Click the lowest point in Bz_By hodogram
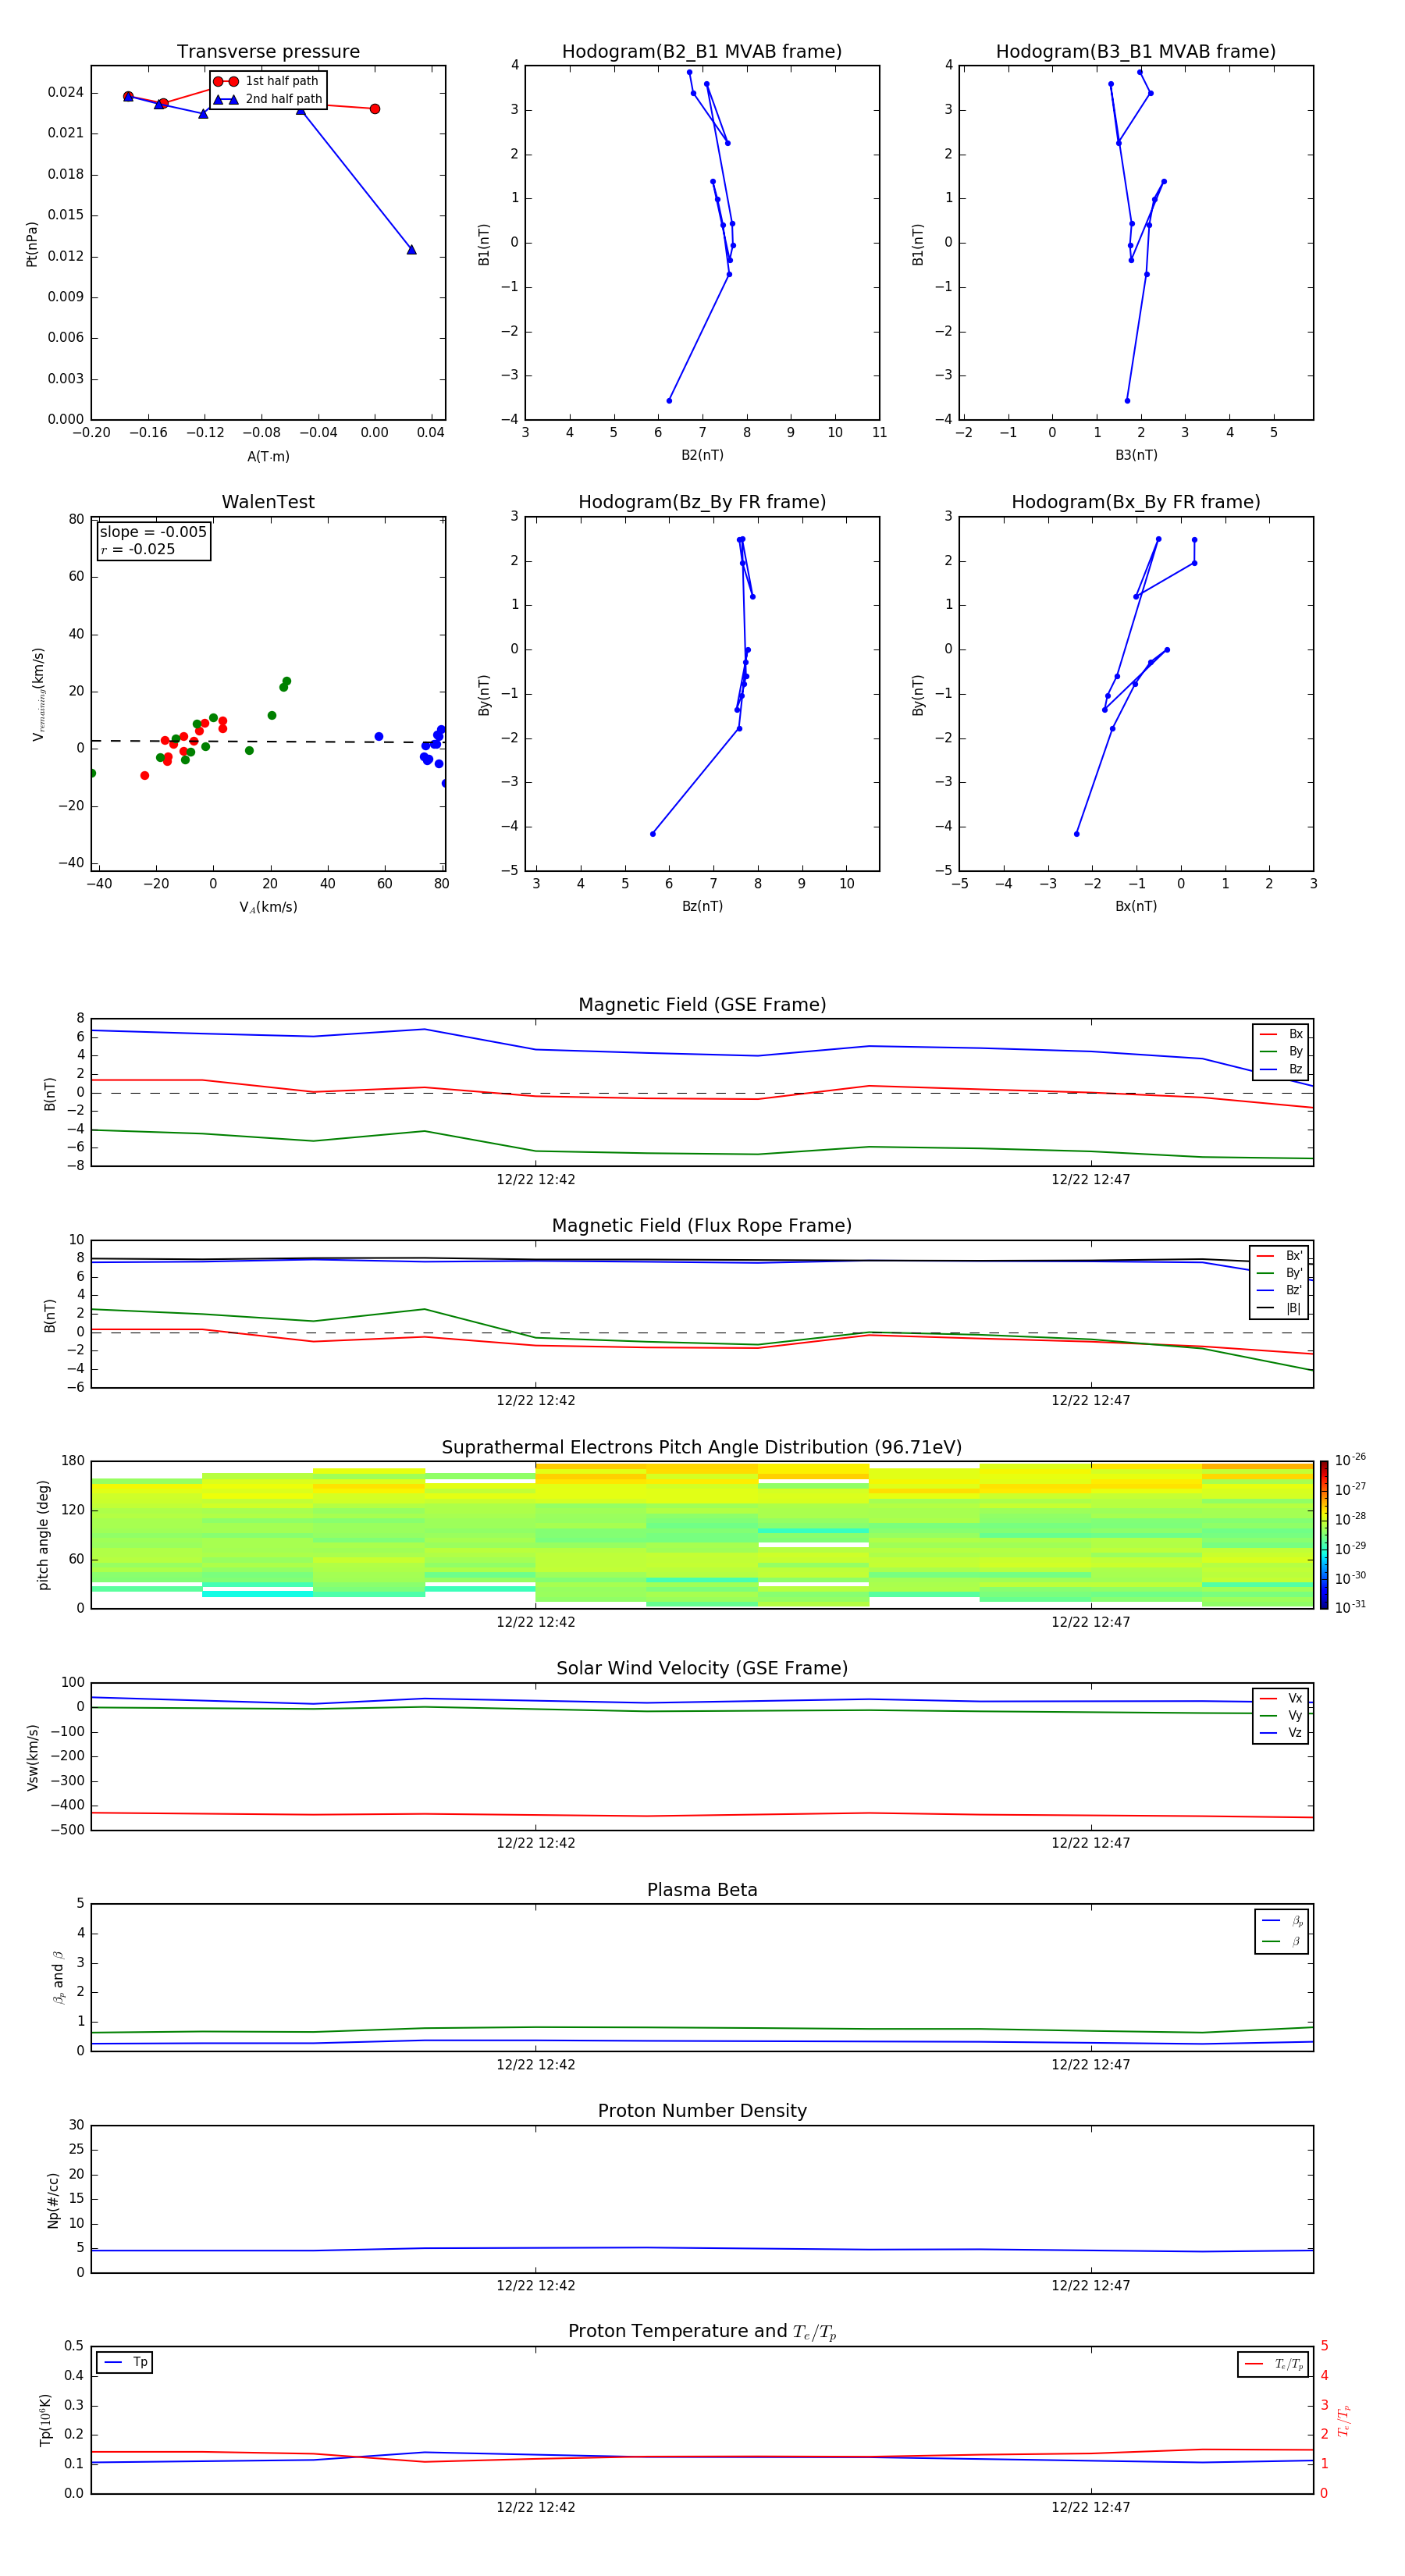 coord(653,834)
